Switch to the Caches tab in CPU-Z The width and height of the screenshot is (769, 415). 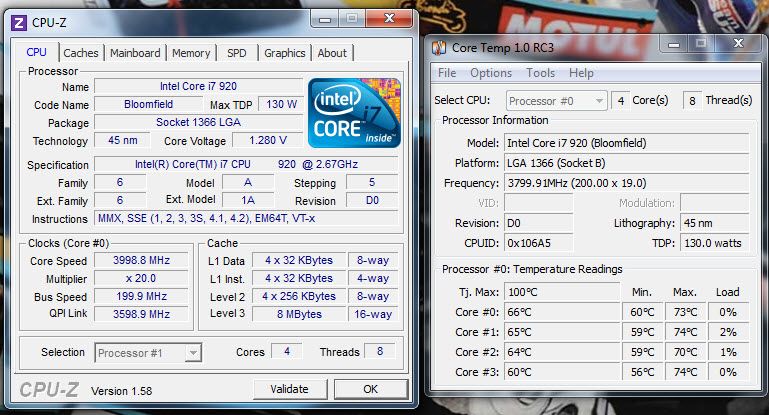tap(80, 53)
